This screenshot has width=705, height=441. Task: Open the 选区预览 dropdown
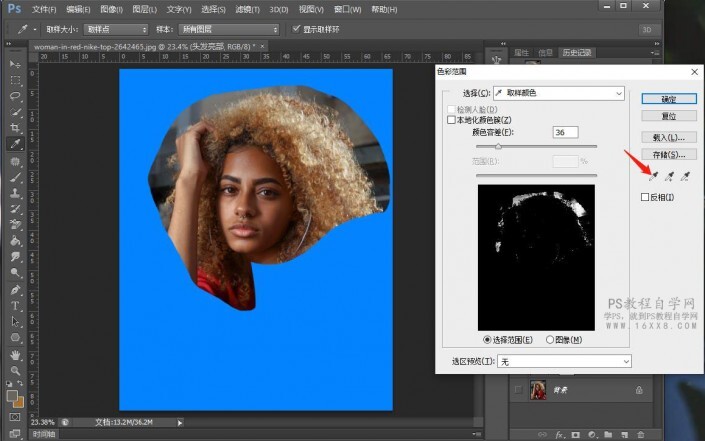click(x=564, y=360)
